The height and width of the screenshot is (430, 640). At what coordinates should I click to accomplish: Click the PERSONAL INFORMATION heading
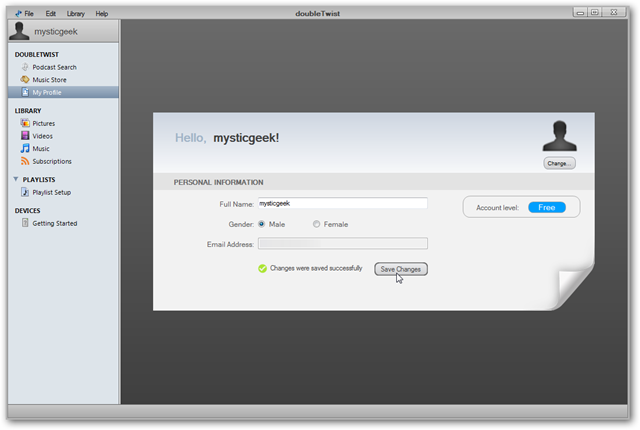tap(218, 182)
